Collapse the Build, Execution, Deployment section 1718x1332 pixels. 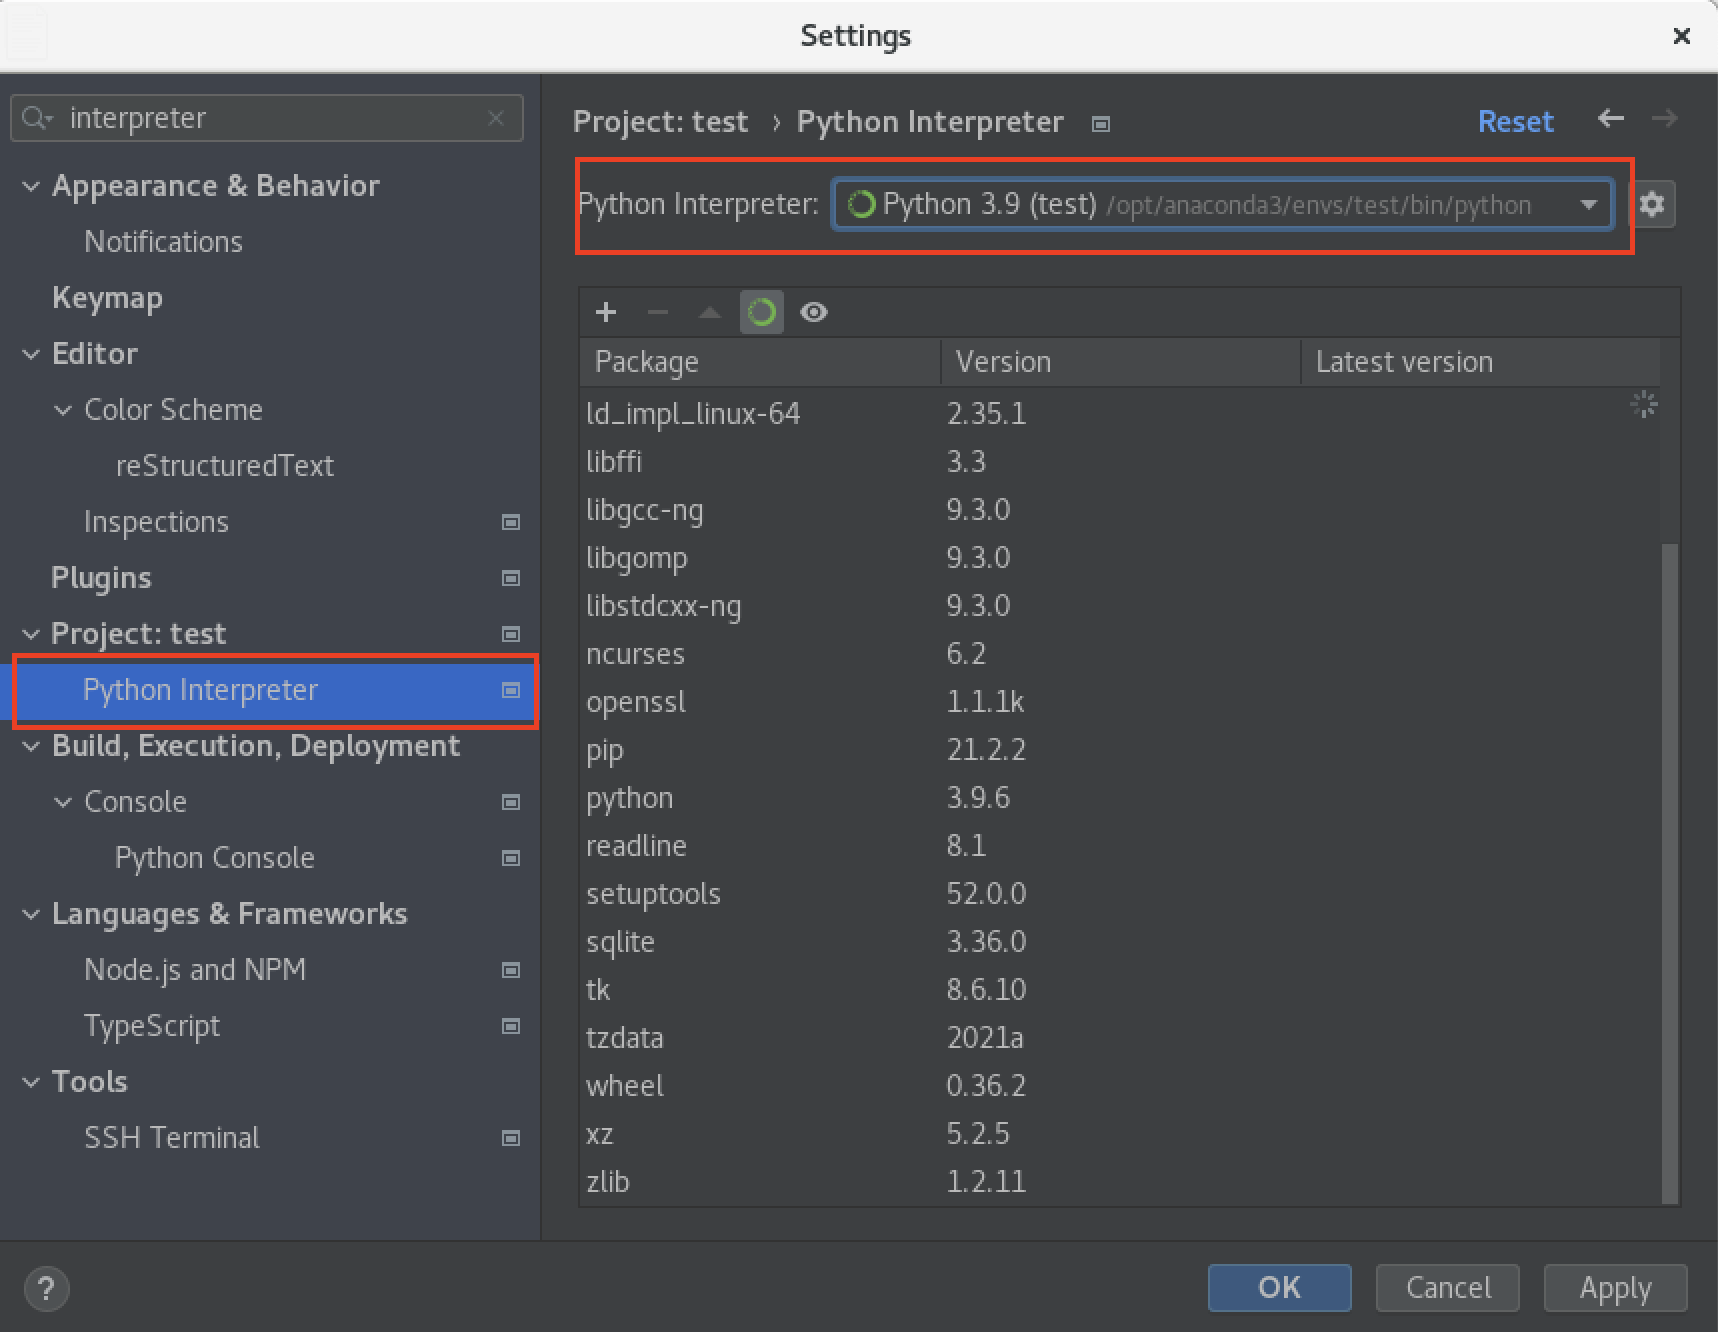30,746
